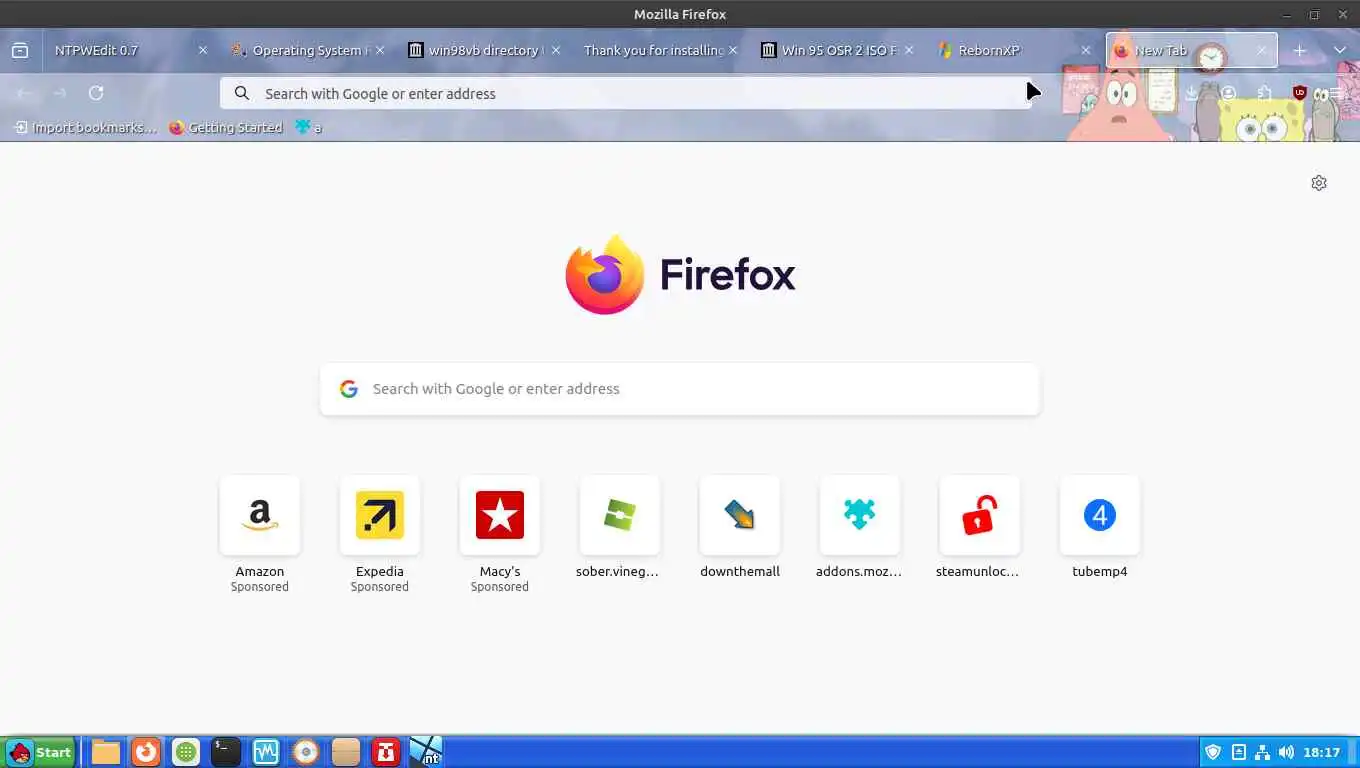Open the Downloads panel icon

[1192, 93]
